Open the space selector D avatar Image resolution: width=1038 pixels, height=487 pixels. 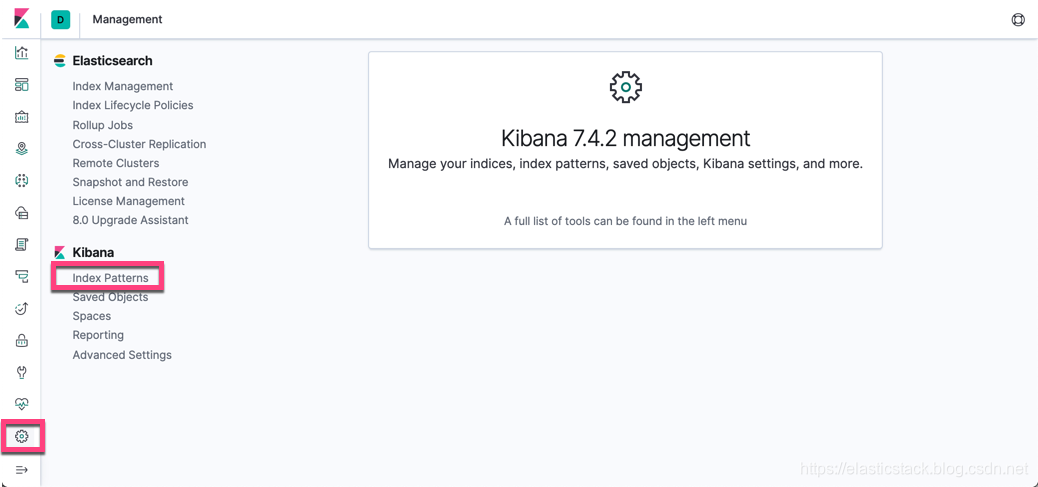[60, 20]
